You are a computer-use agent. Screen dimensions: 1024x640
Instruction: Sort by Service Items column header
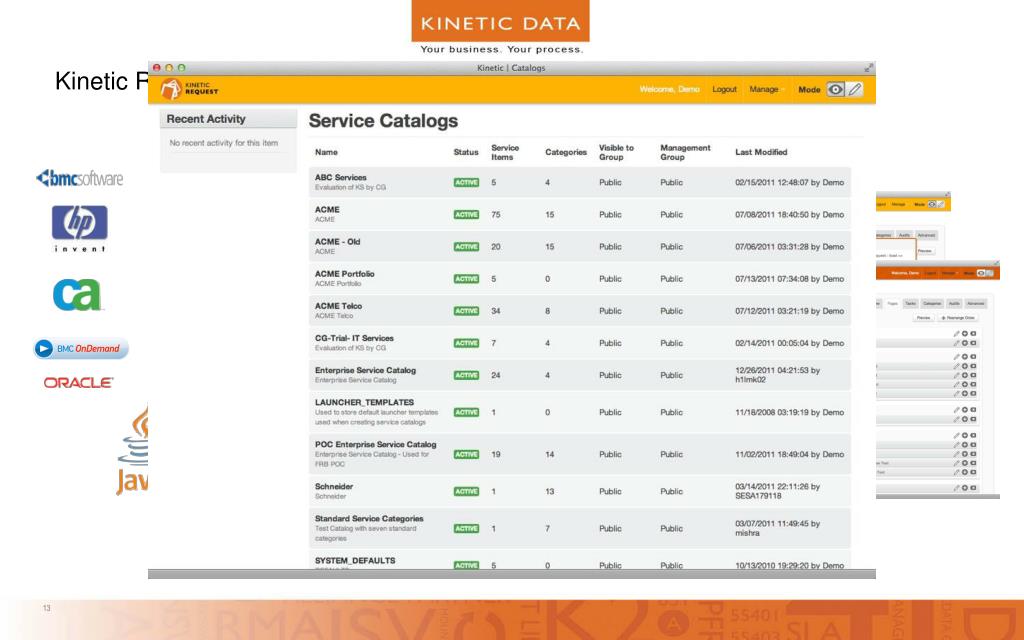click(x=505, y=152)
